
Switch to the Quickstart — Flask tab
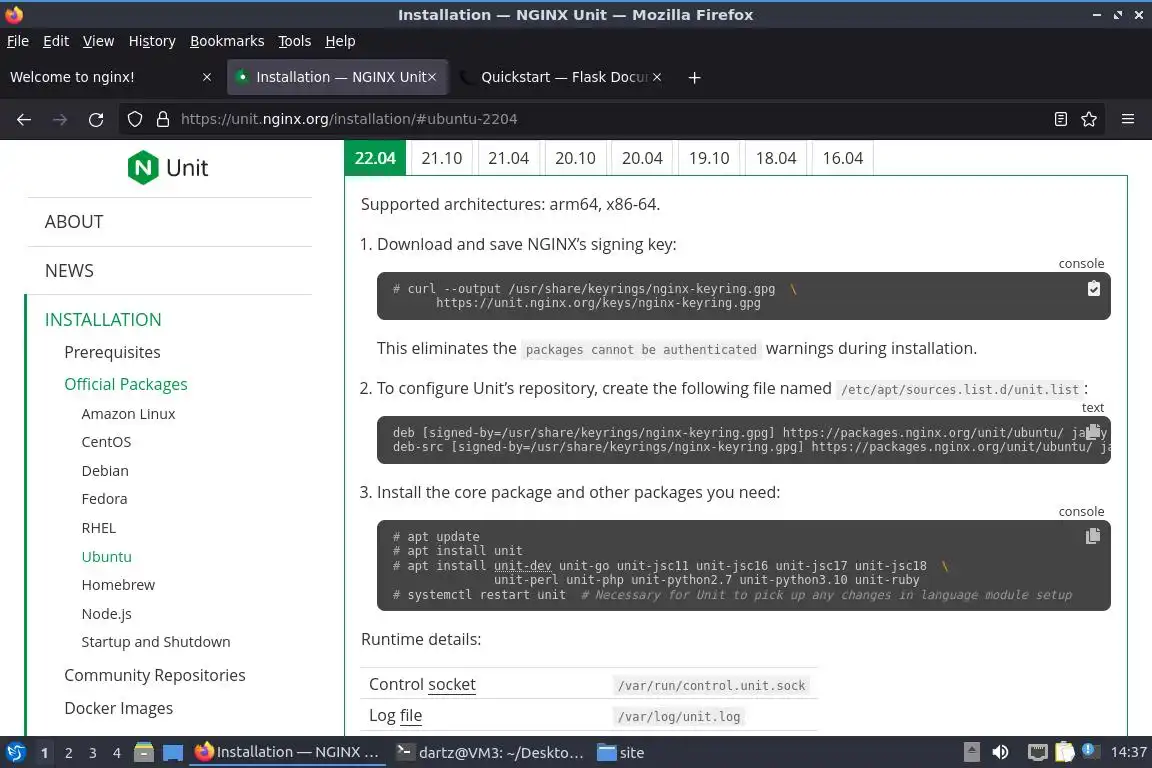562,77
